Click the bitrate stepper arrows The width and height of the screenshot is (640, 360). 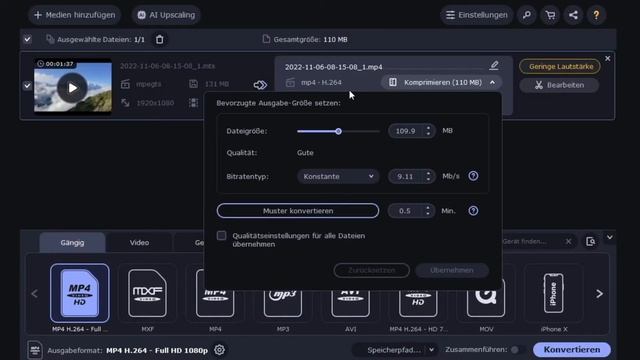point(428,176)
